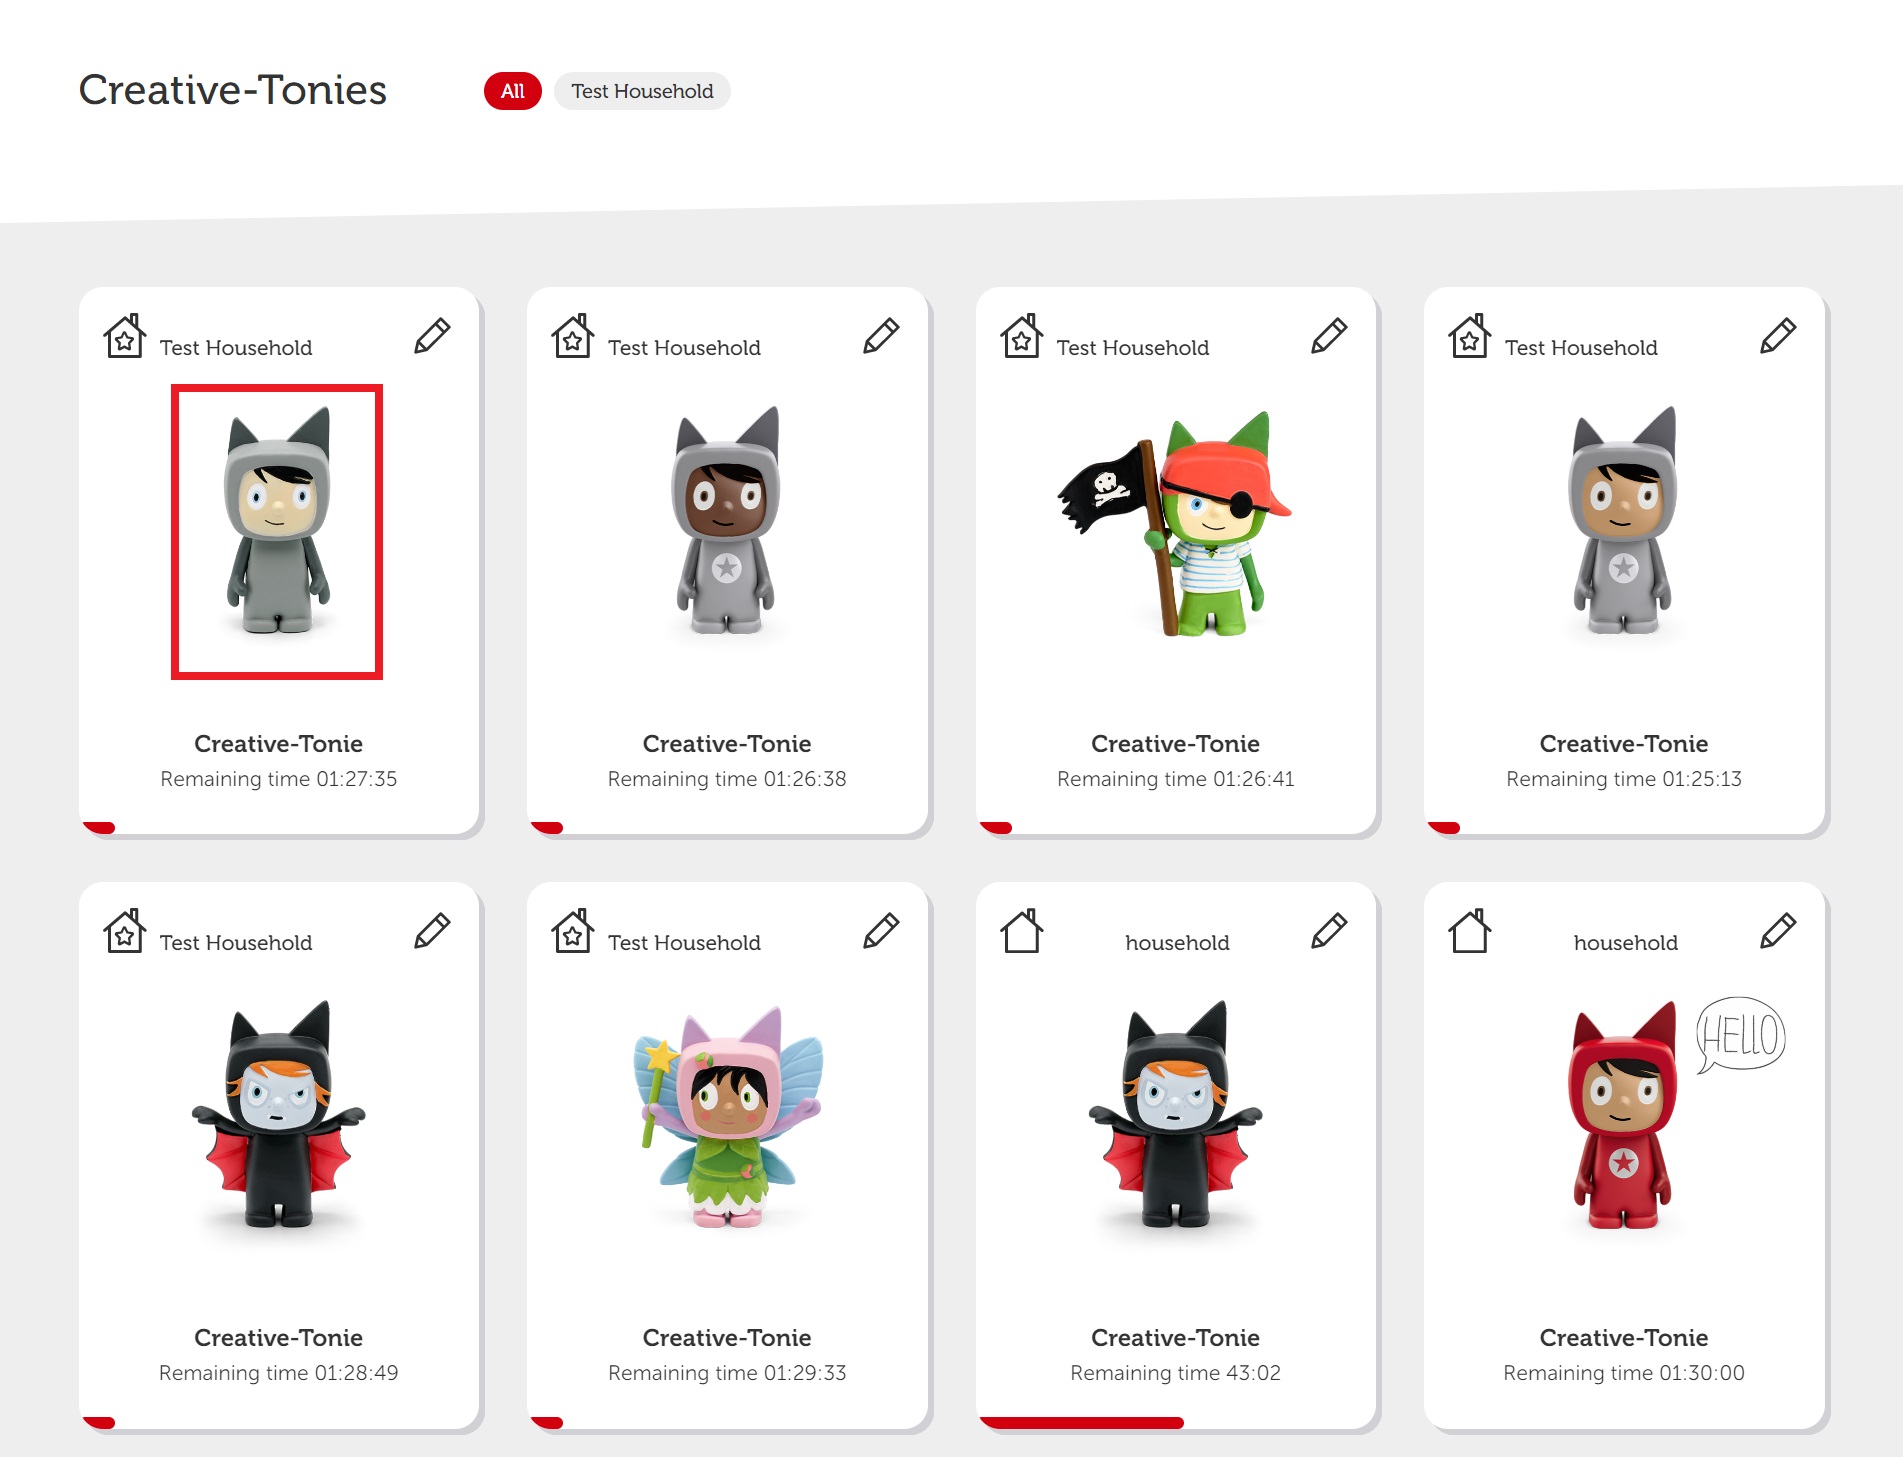
Task: Click Creative-Tonie title above Remaining time 01:25:13
Action: [1624, 743]
